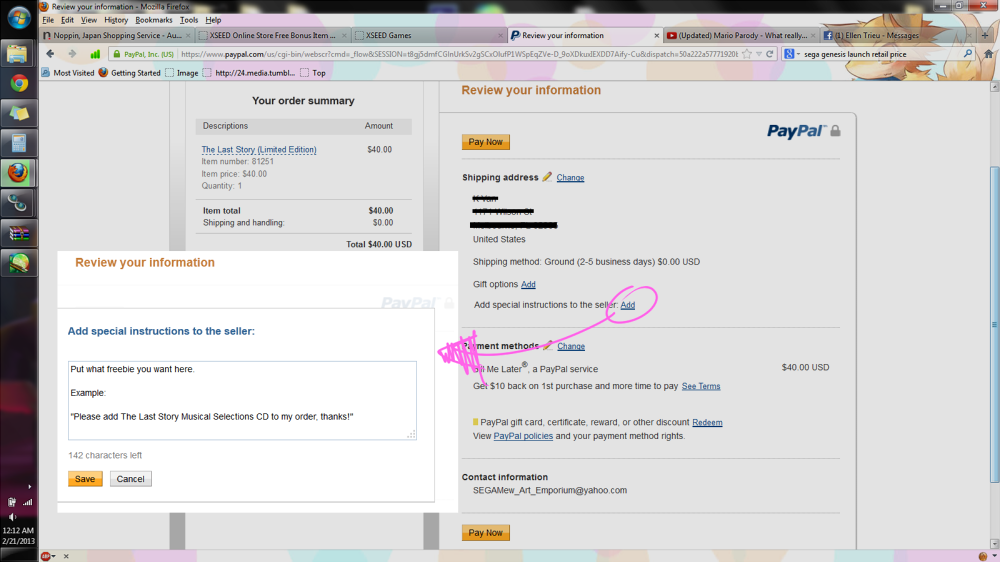1000x562 pixels.
Task: Click green signal bars toolbar icon
Action: pyautogui.click(x=95, y=54)
